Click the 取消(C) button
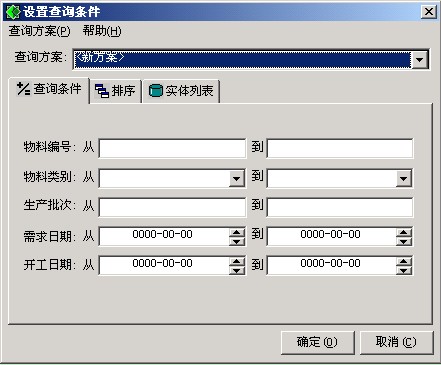 coord(396,342)
